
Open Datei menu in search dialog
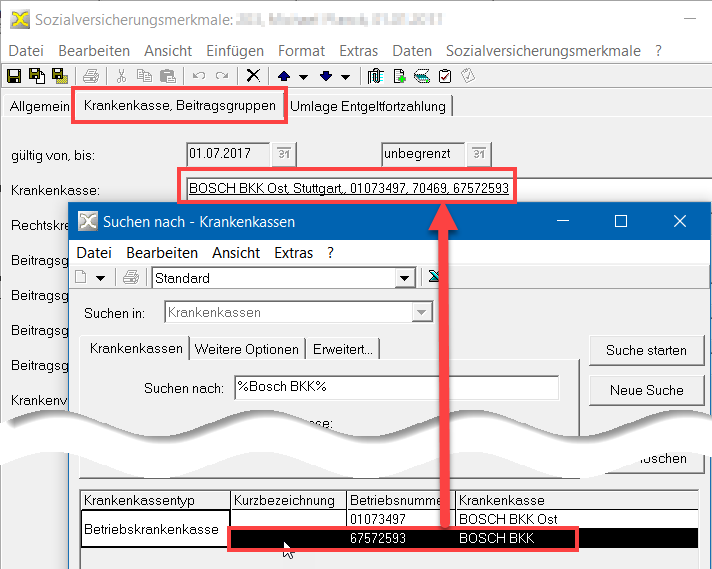pos(94,252)
